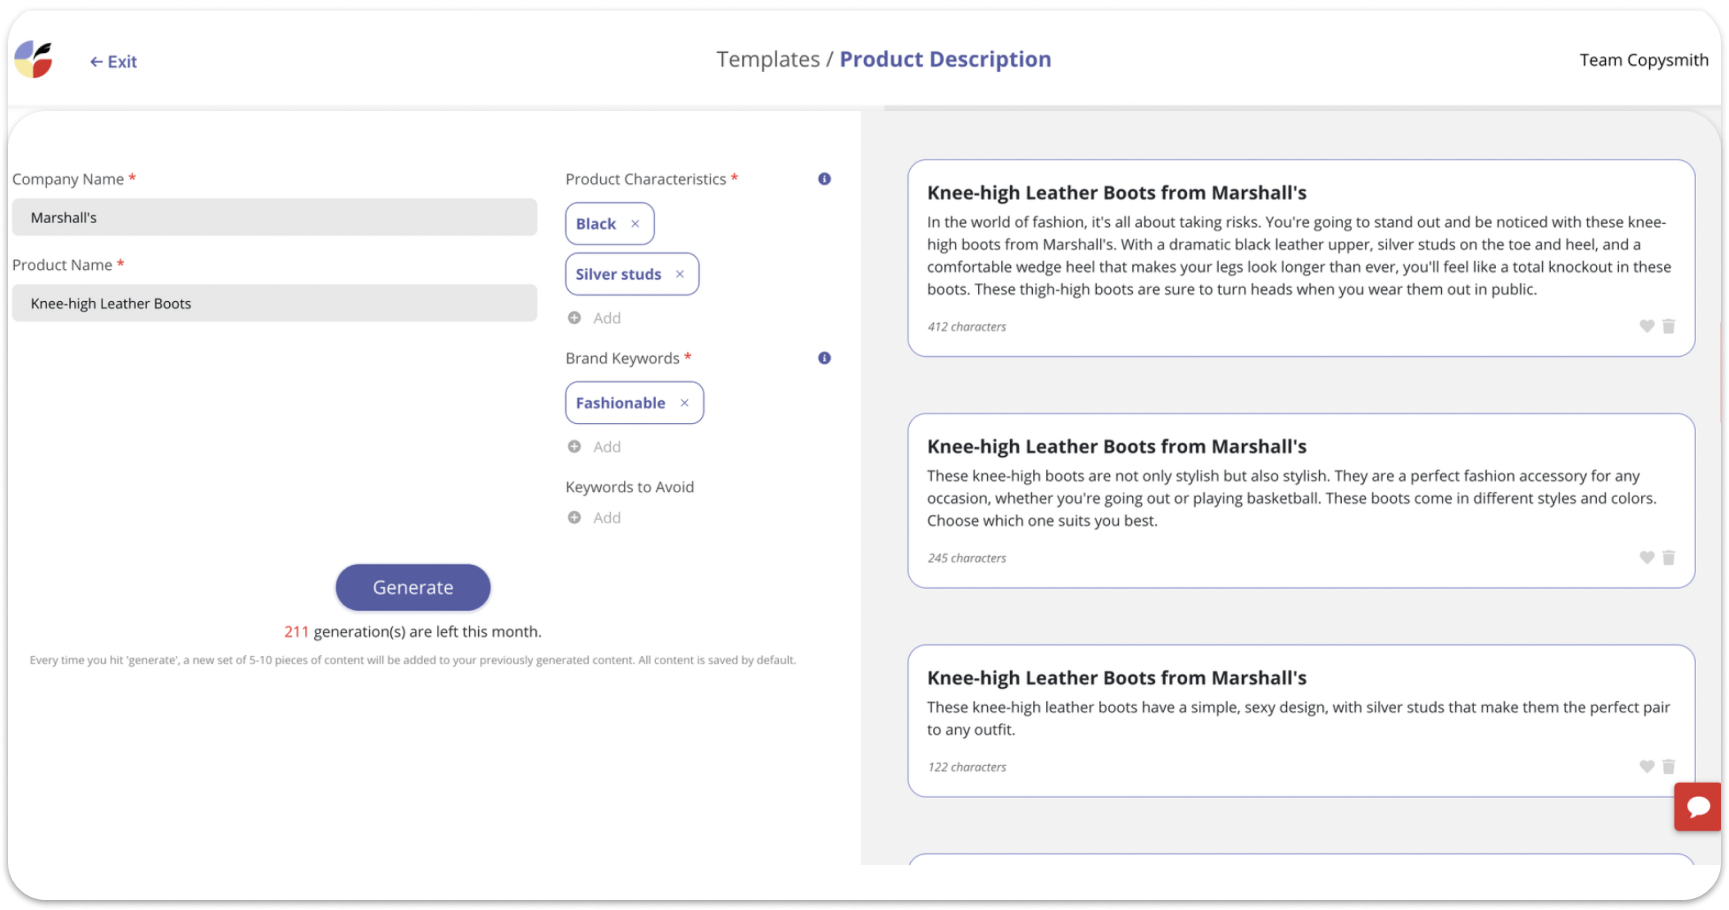The image size is (1729, 910).
Task: Remove the Silver studs tag
Action: (680, 274)
